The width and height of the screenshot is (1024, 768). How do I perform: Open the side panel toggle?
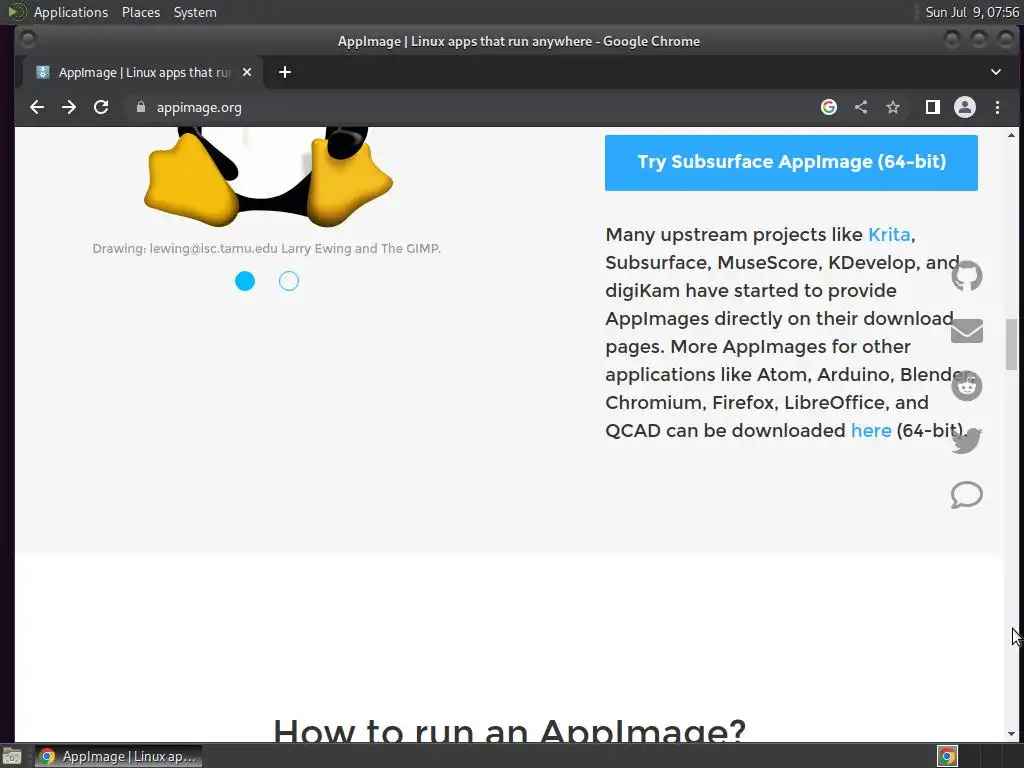click(933, 107)
